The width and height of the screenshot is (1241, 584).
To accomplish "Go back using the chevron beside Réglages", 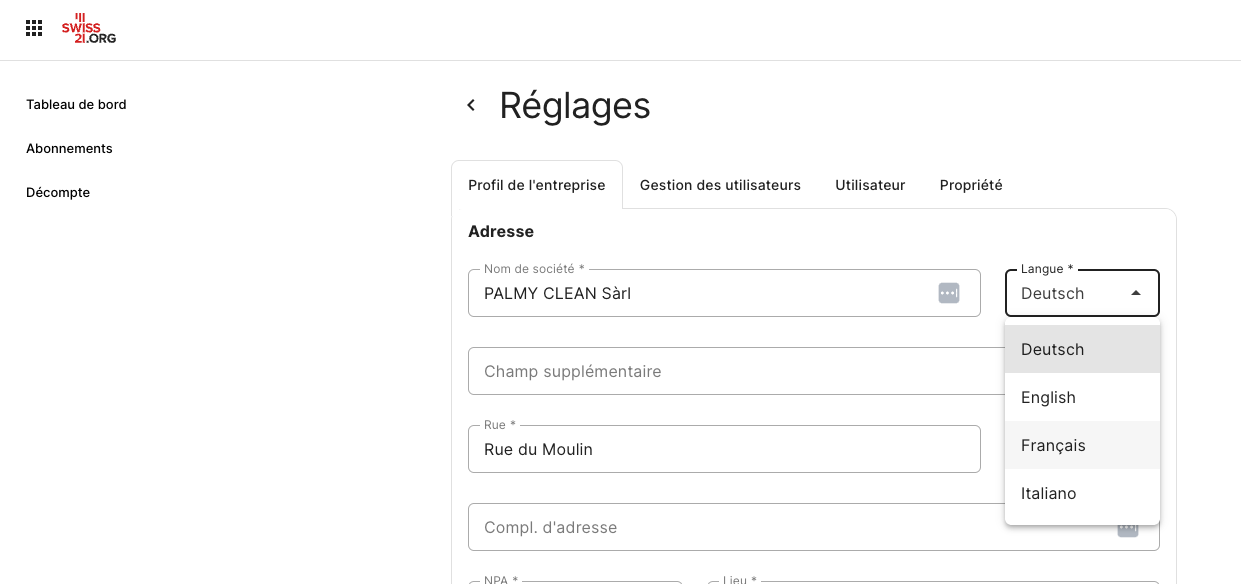I will (471, 105).
